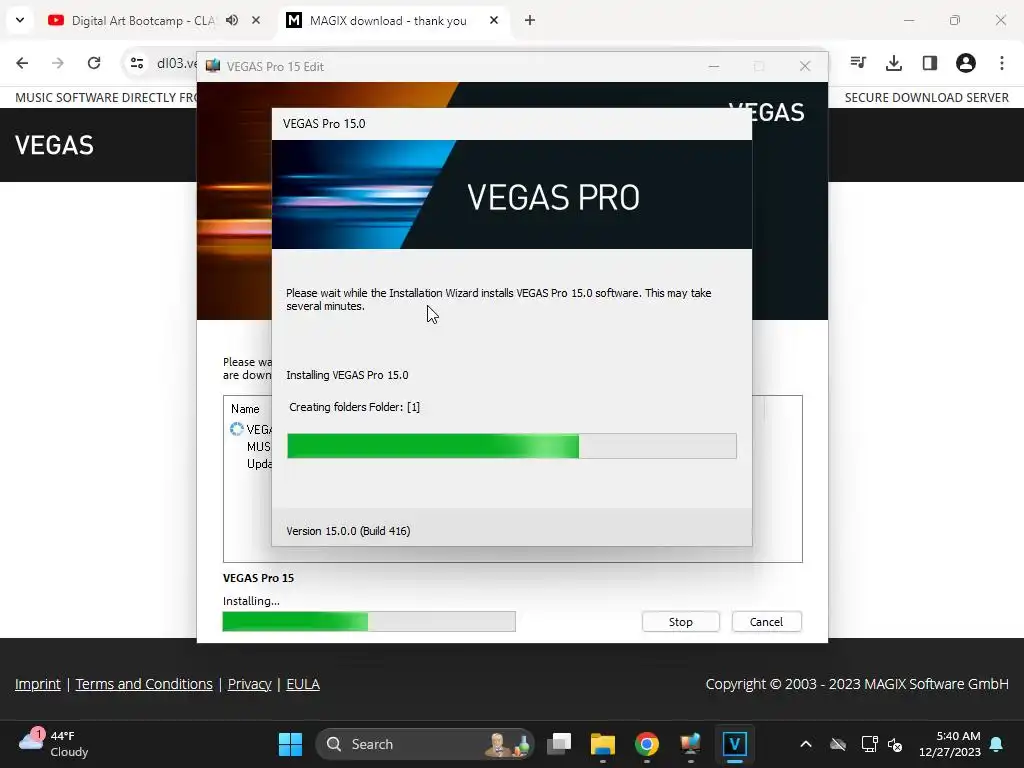Screen dimensions: 1024x768
Task: Open Chrome media controls icon
Action: 858,63
